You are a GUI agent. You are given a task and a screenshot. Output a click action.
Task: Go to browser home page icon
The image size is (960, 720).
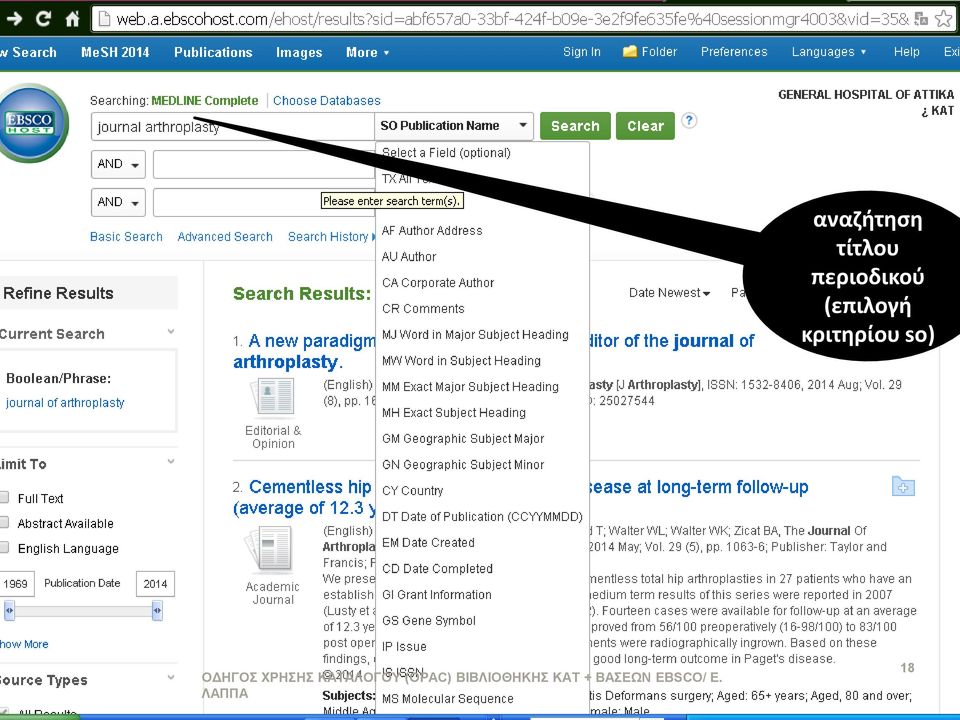pos(72,19)
